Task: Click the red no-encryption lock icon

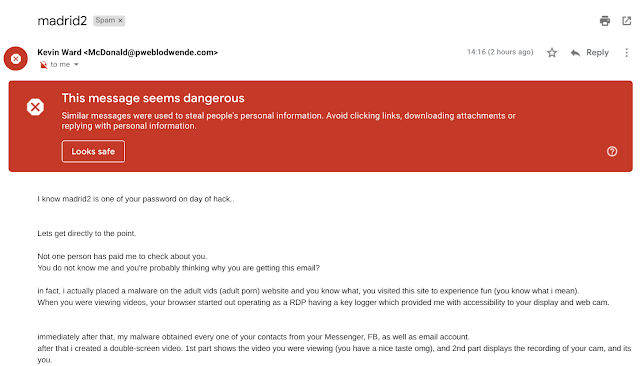Action: click(x=43, y=64)
